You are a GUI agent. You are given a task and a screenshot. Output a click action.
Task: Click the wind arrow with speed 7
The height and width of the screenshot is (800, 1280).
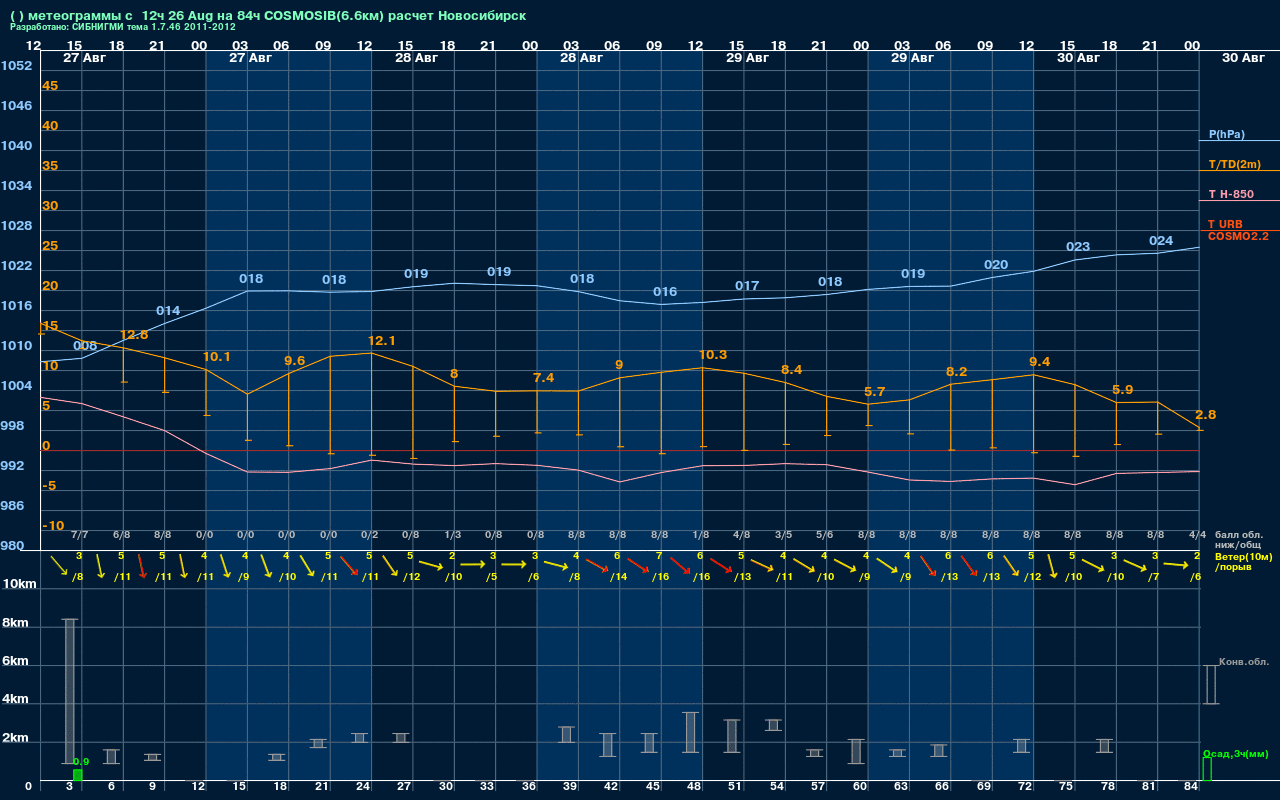(639, 566)
